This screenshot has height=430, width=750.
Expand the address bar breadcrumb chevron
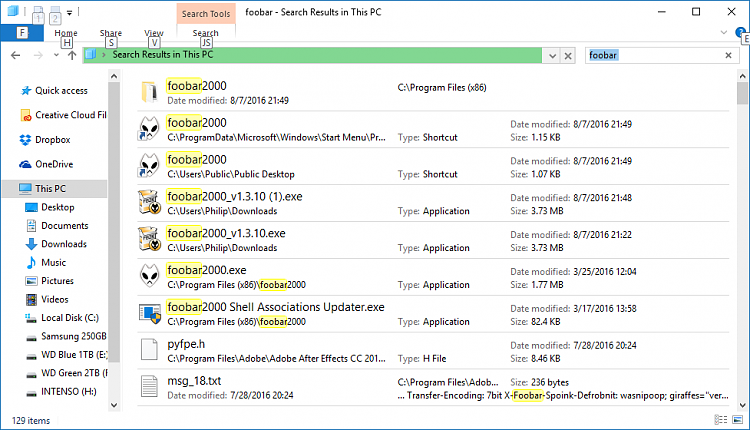103,55
